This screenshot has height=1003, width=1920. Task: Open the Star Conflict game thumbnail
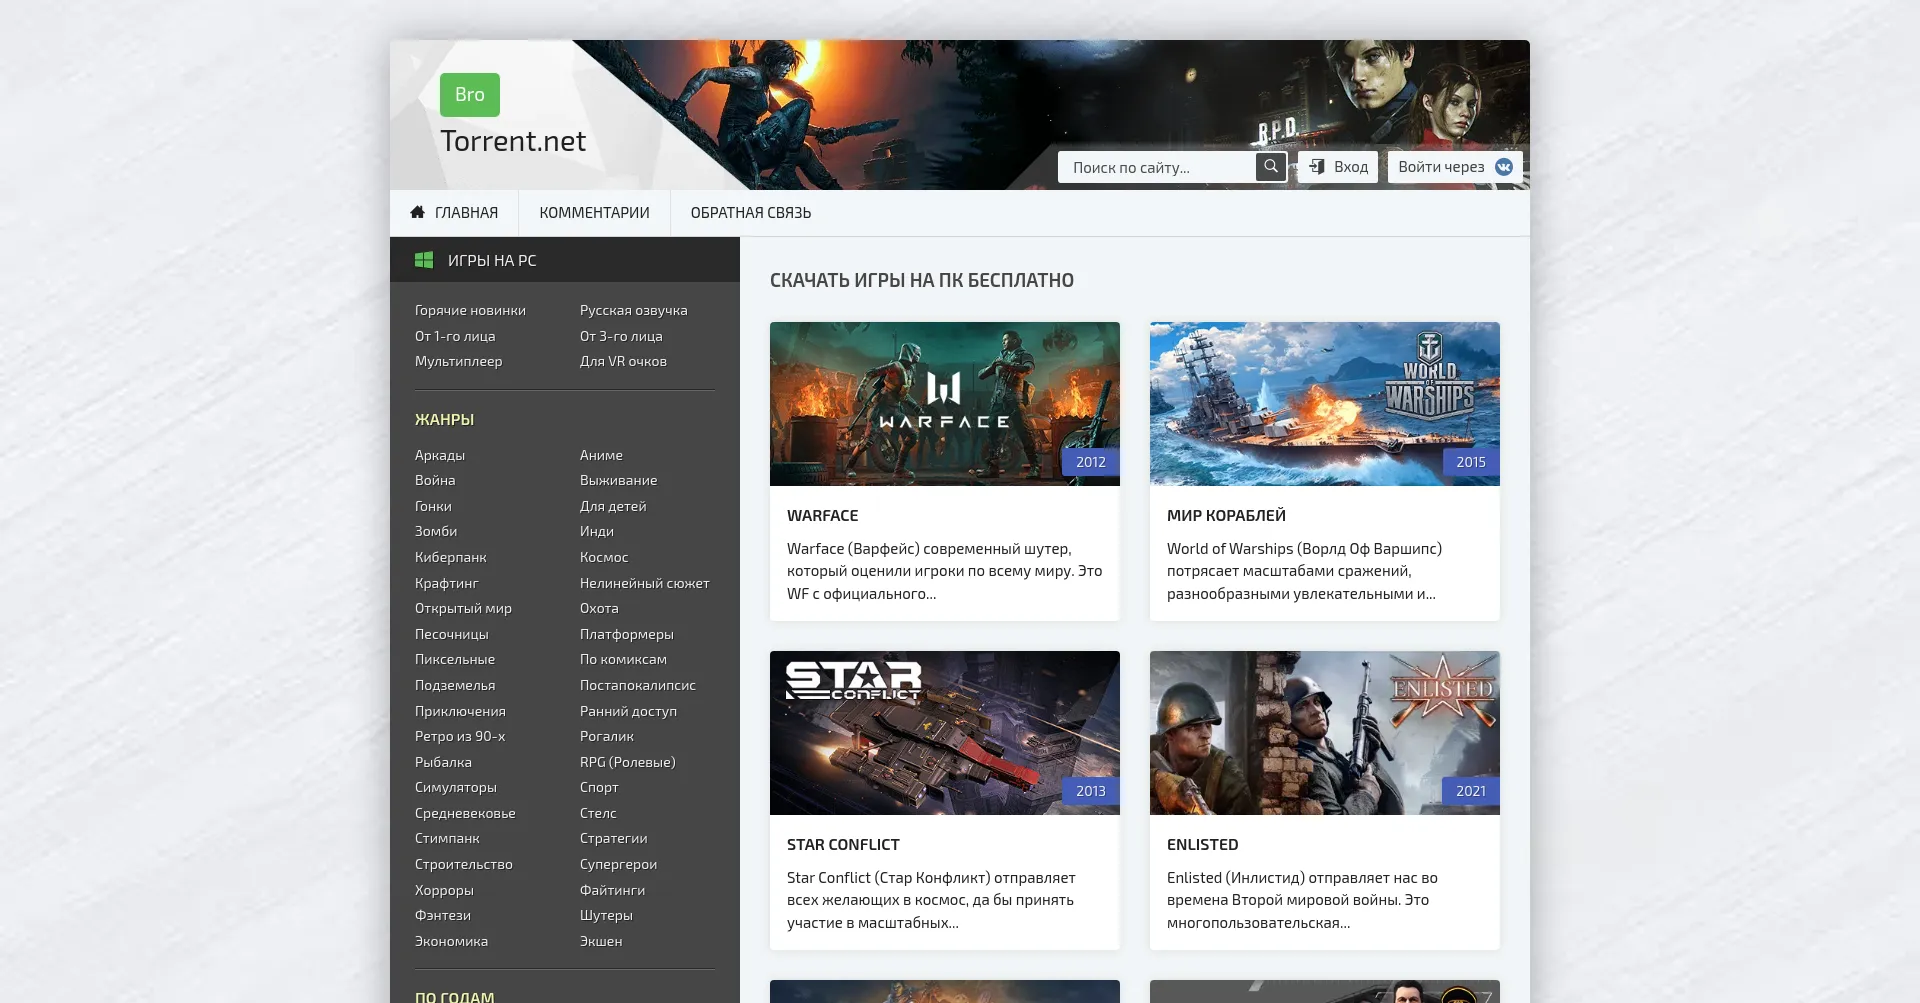[x=945, y=733]
